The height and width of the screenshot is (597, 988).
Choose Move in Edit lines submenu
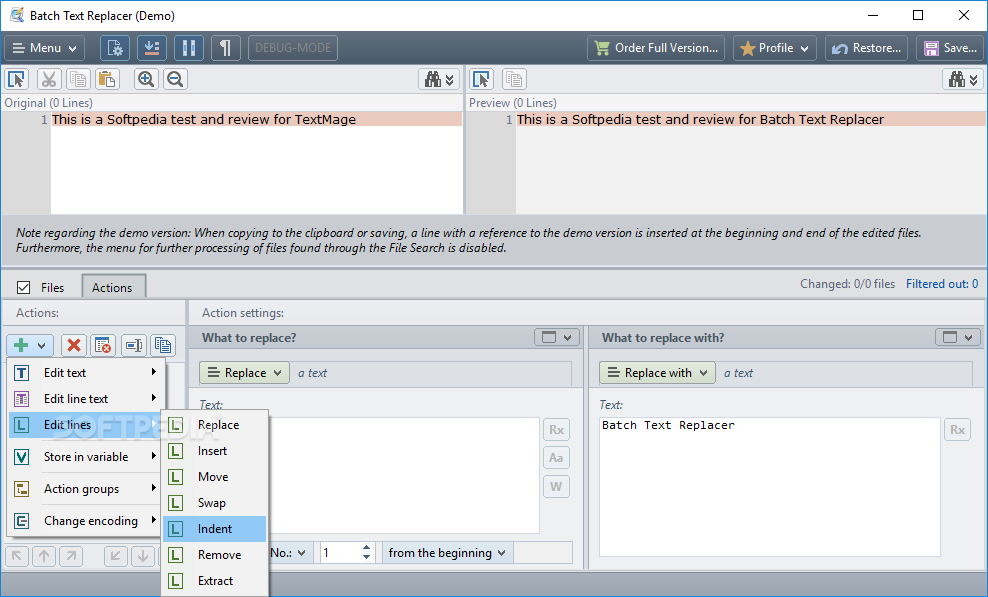(x=215, y=477)
